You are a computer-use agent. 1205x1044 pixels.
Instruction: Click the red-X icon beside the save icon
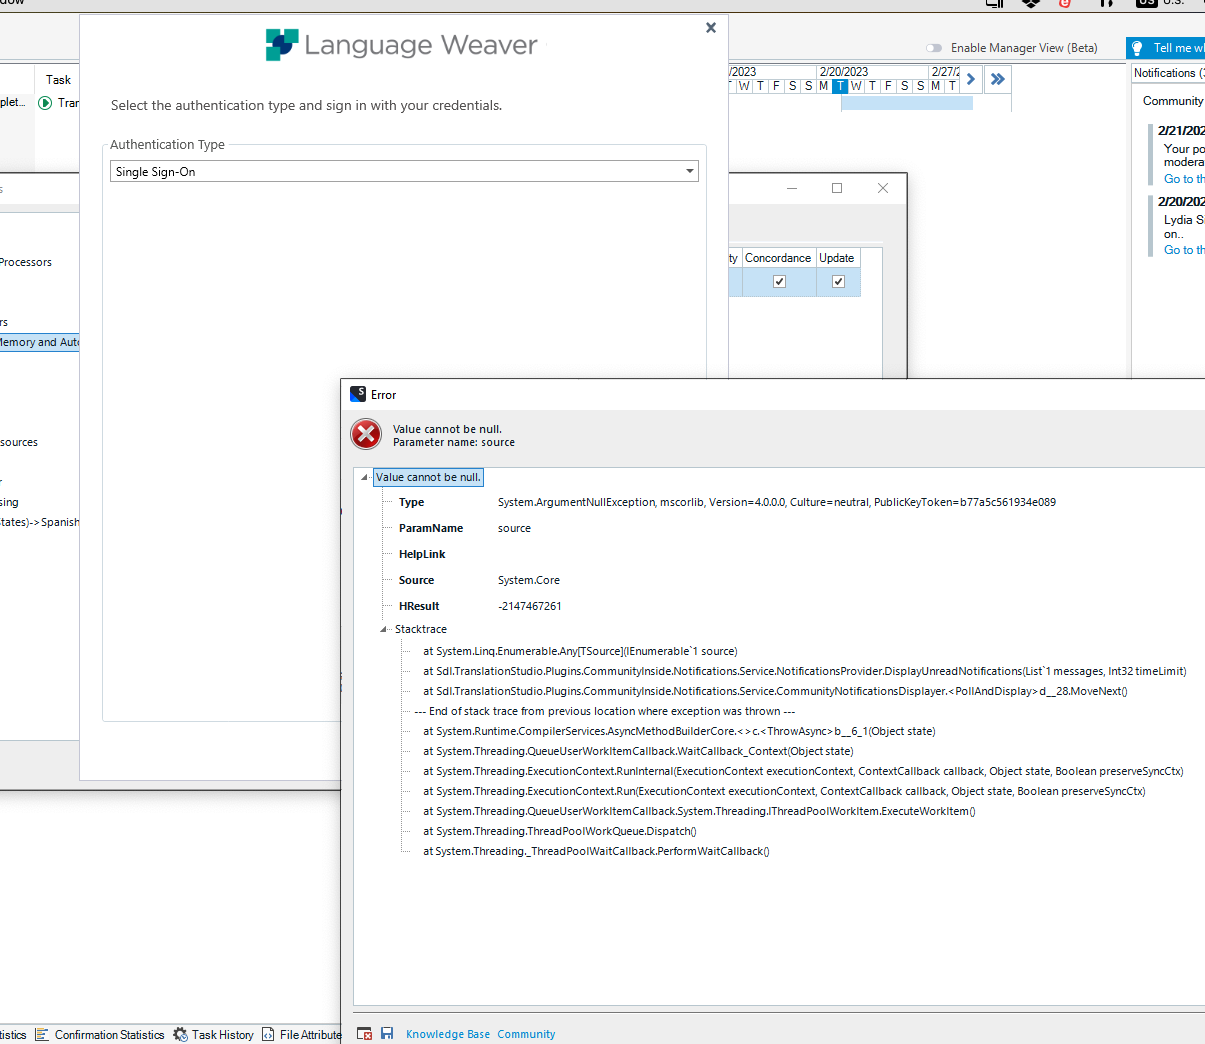pos(365,1033)
